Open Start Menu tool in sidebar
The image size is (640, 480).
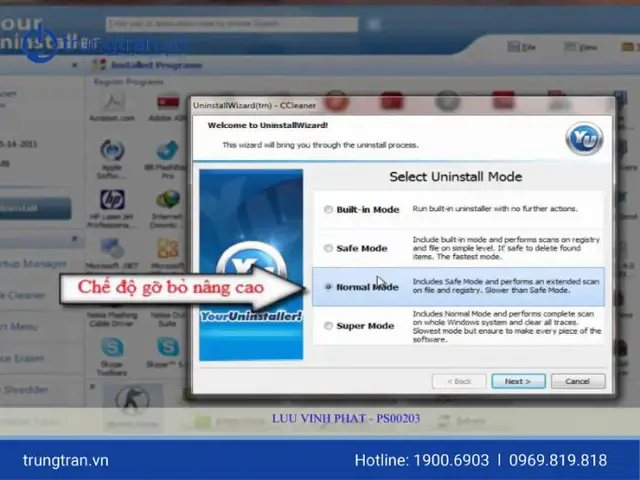click(x=19, y=327)
